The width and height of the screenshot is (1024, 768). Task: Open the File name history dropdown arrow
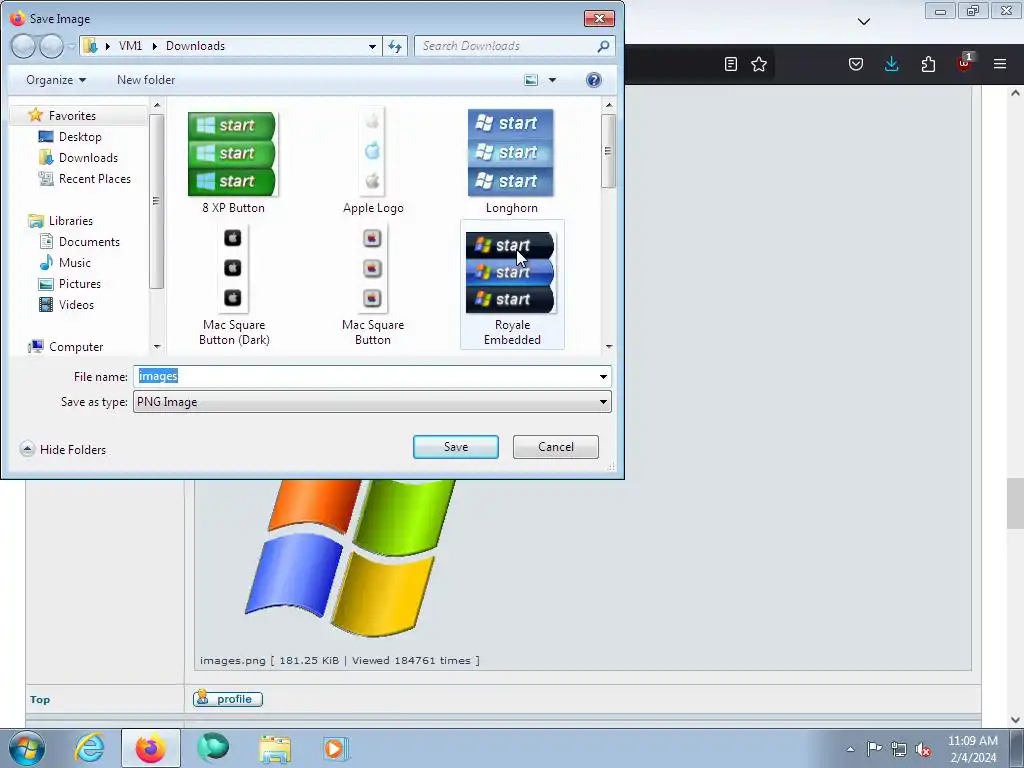coord(603,376)
